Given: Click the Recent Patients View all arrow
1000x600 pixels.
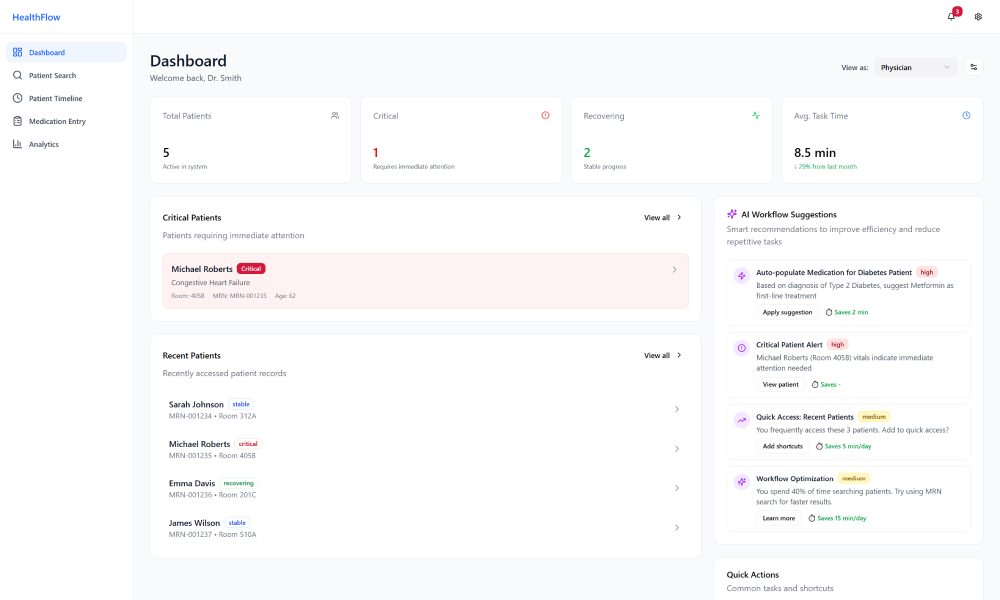Looking at the screenshot, I should pos(679,355).
